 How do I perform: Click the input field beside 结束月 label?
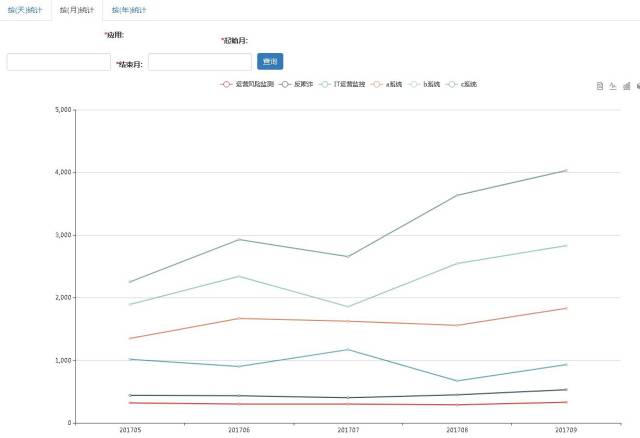(x=199, y=62)
